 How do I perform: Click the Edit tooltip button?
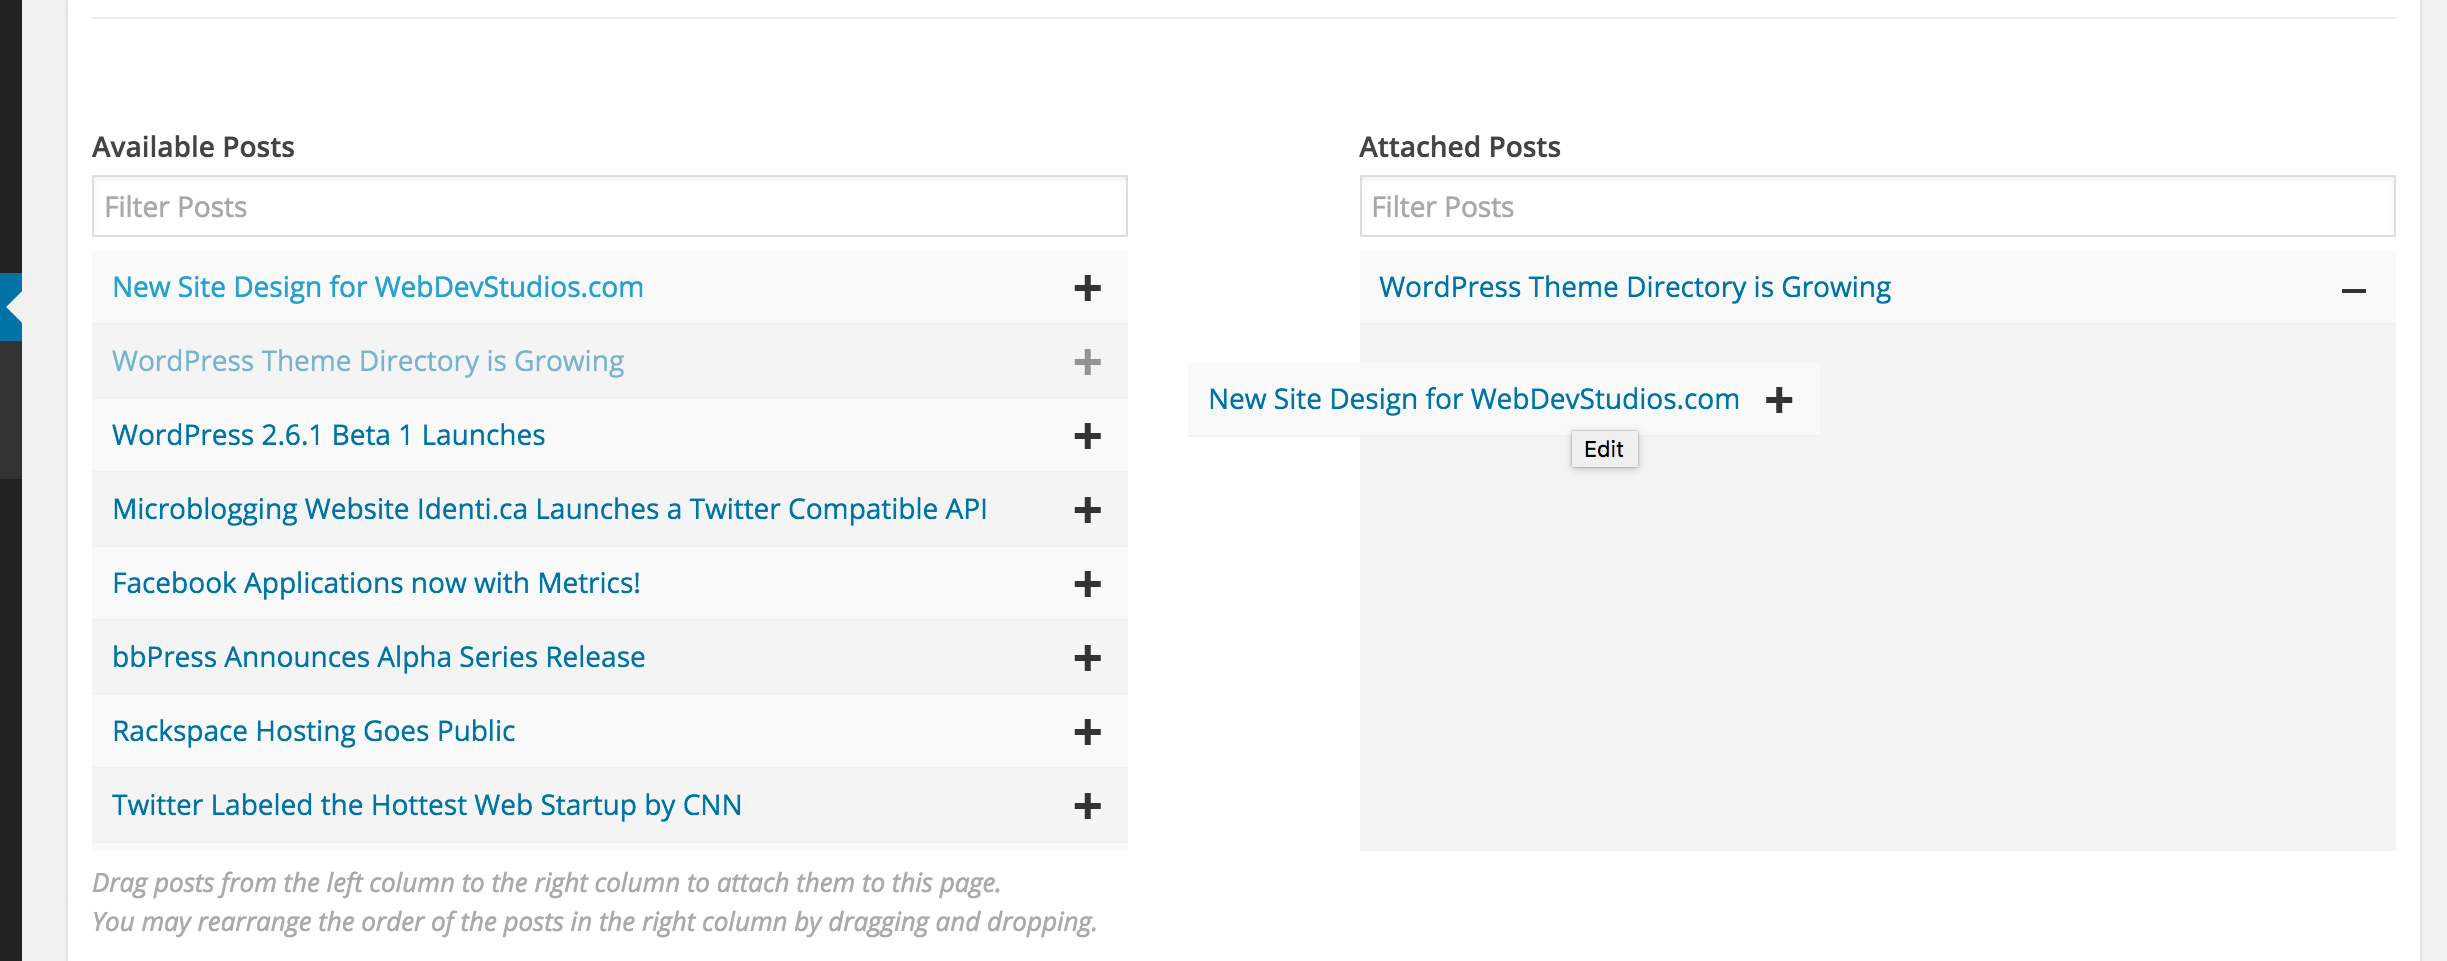pyautogui.click(x=1604, y=449)
